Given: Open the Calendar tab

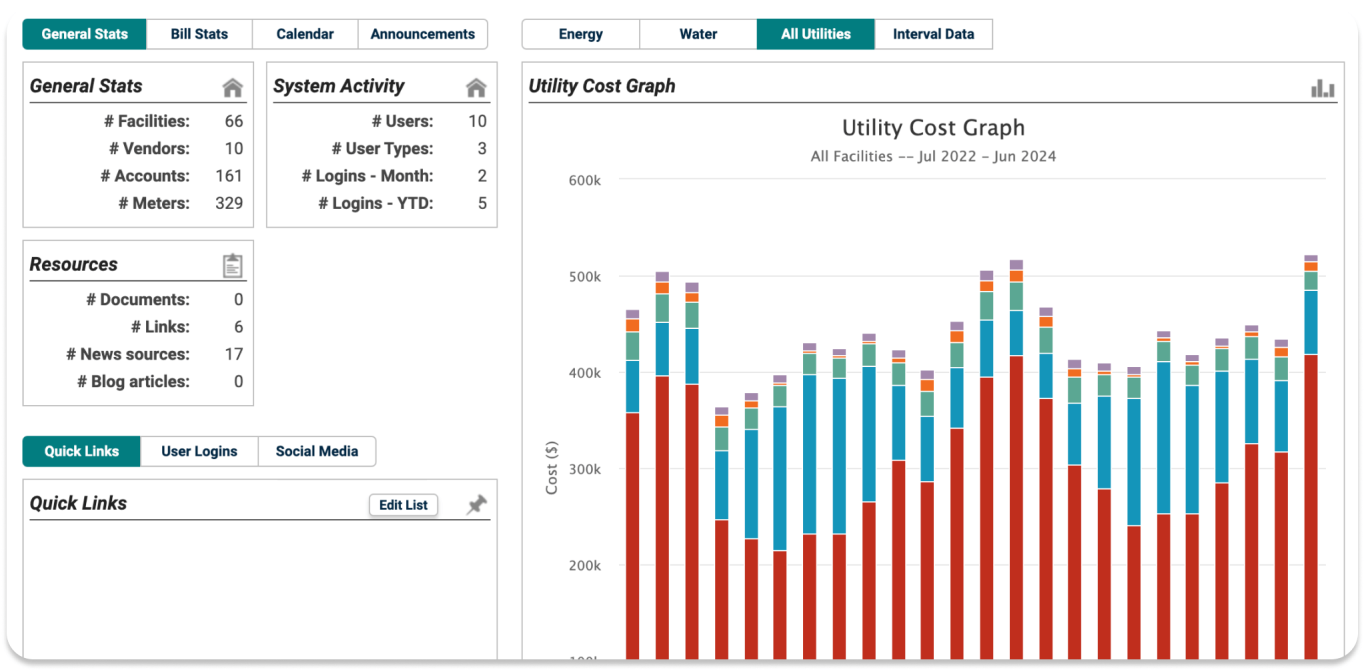Looking at the screenshot, I should tap(304, 33).
